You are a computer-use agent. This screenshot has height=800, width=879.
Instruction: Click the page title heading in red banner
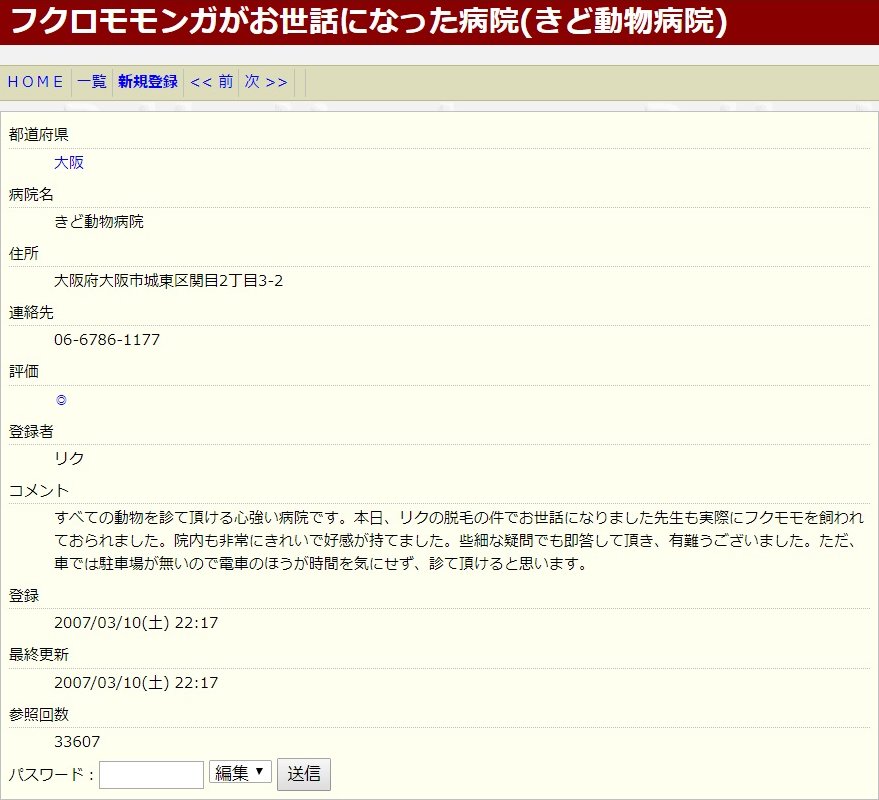click(x=368, y=21)
